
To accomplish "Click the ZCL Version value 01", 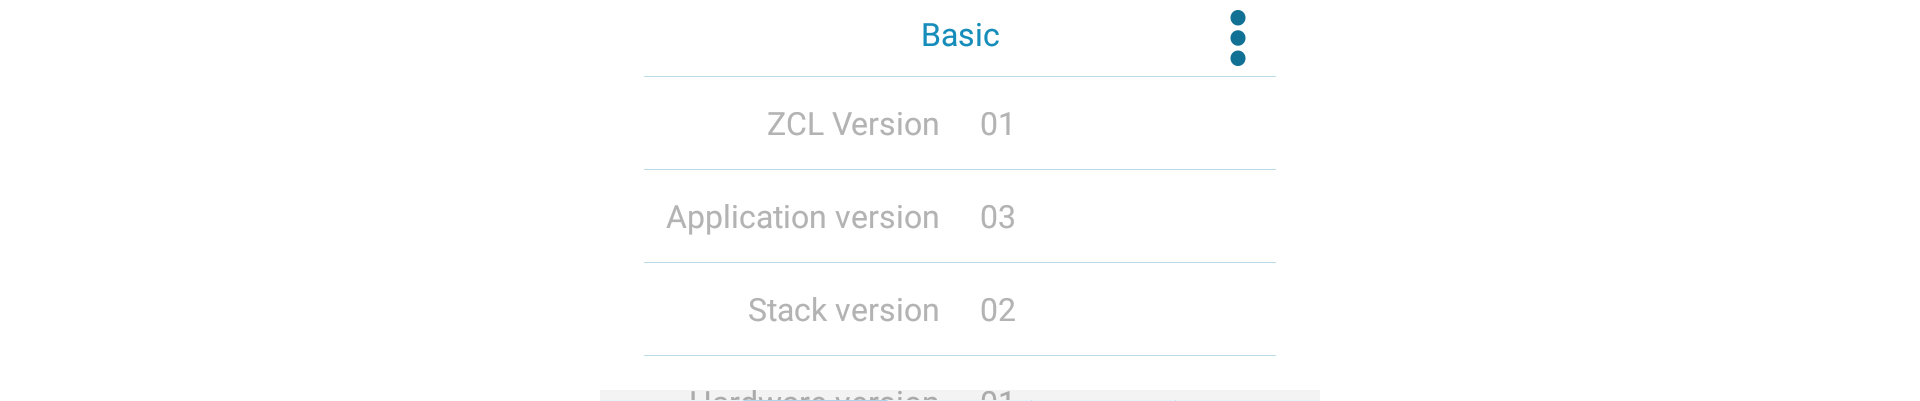I will 997,124.
